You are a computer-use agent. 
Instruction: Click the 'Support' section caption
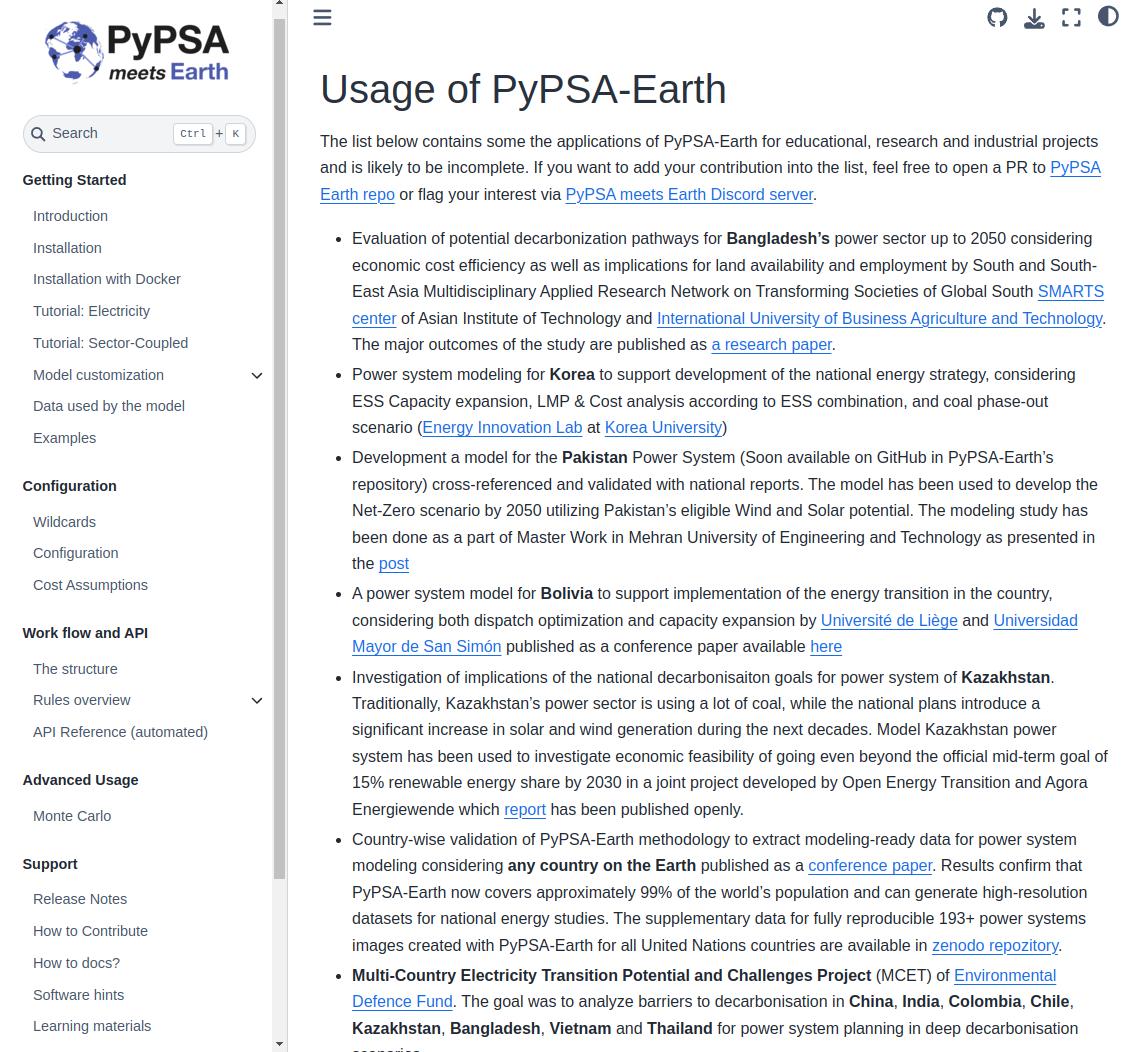pos(50,864)
